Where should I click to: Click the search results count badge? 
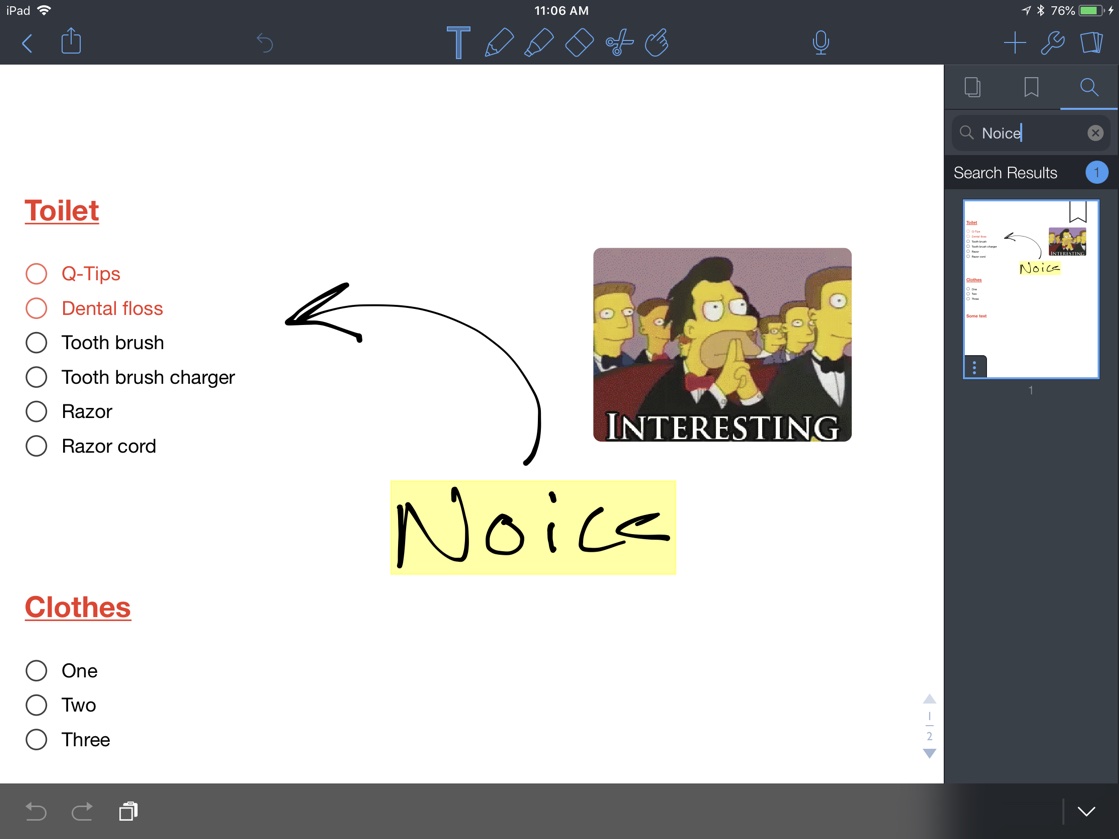(1096, 173)
